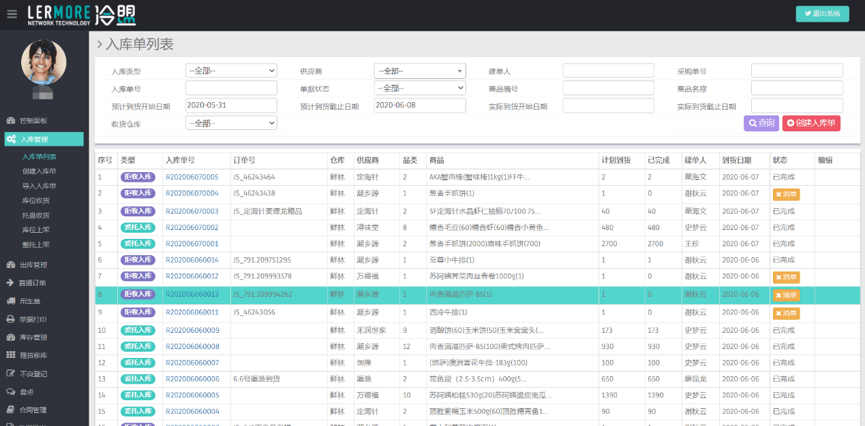Open the 收货仓库 dropdown
Viewport: 865px width, 426px height.
[x=231, y=123]
